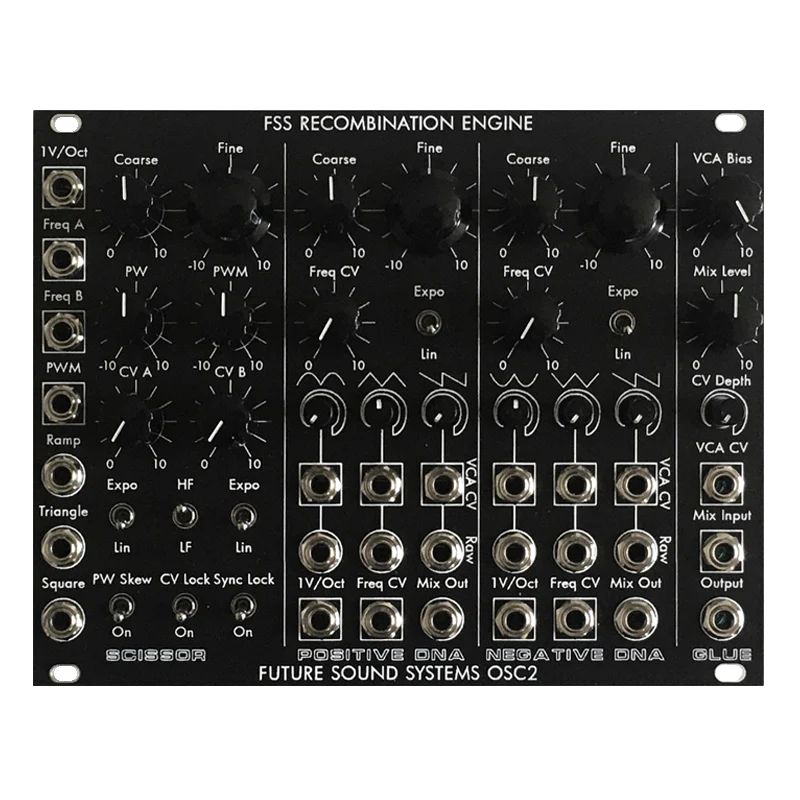This screenshot has height=800, width=800.
Task: Click Positive DNA triangle-wave level trimmer knob
Action: (x=381, y=412)
